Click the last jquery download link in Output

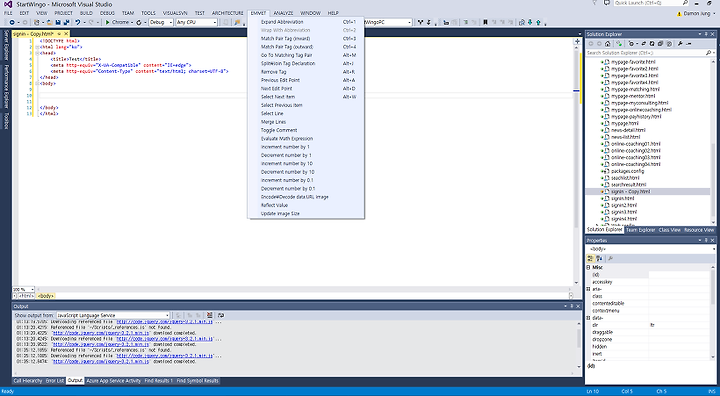coord(101,362)
